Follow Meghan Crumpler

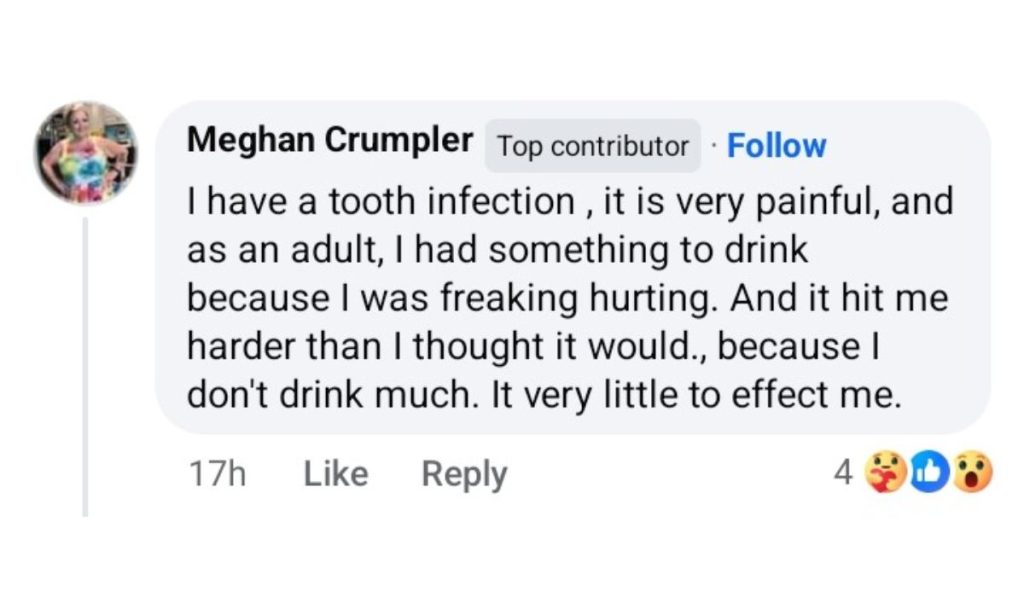[776, 146]
